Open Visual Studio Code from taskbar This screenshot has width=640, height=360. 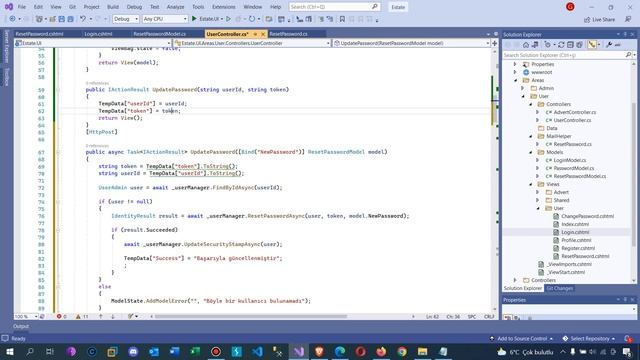coord(257,352)
